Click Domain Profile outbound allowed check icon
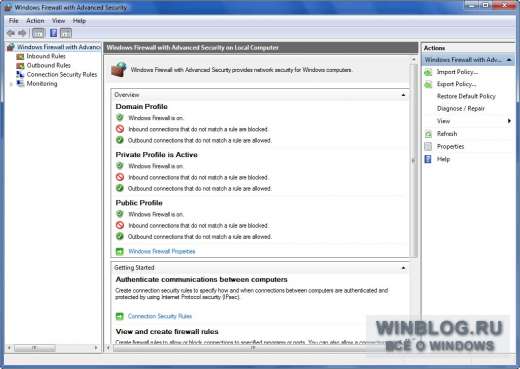The height and width of the screenshot is (369, 520). 120,140
